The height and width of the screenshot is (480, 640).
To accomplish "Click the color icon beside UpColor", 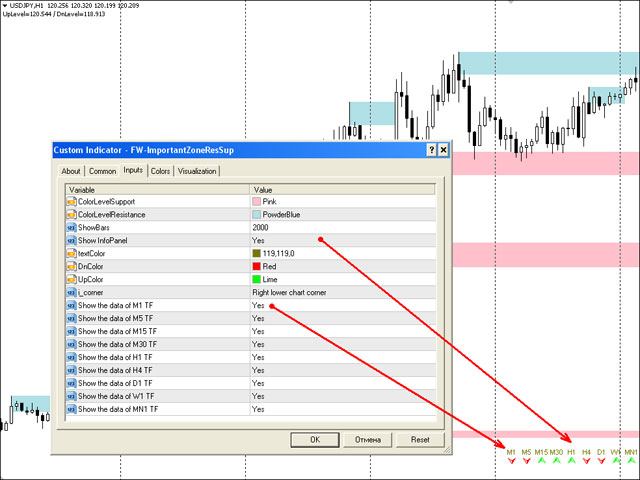I will (x=71, y=280).
